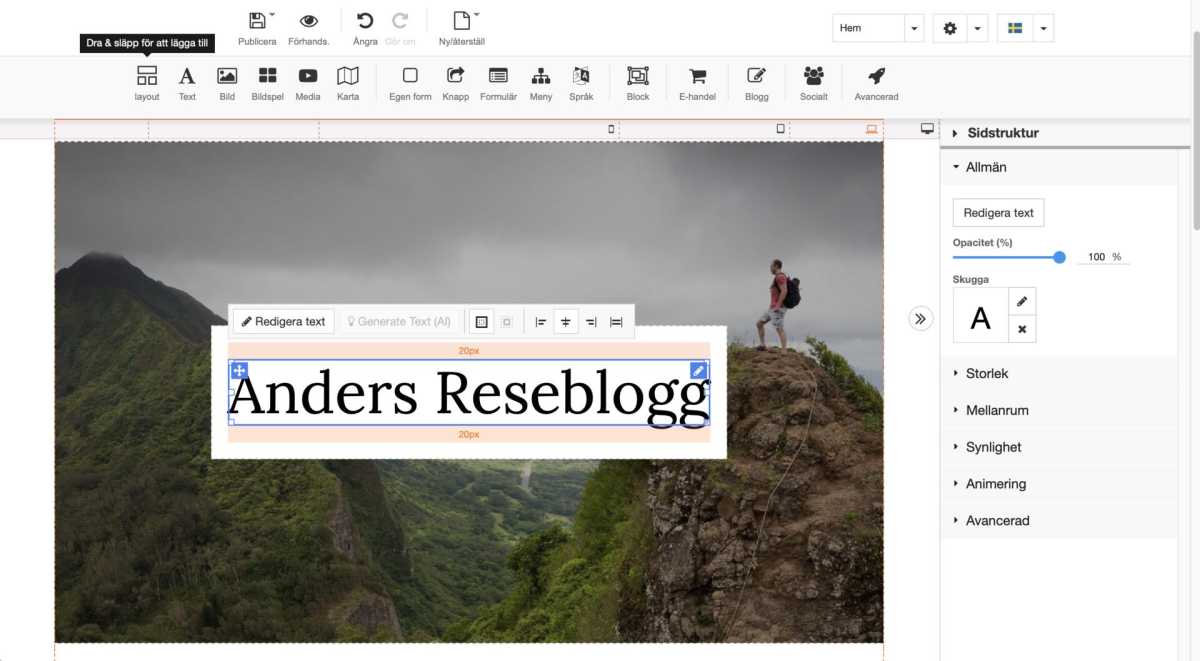This screenshot has height=661, width=1200.
Task: Click the Swedish flag button
Action: pos(1014,28)
